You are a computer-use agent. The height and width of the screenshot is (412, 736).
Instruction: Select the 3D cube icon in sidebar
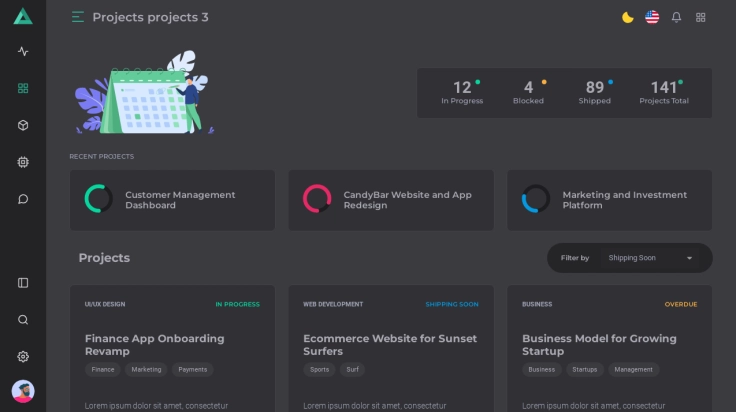(23, 125)
